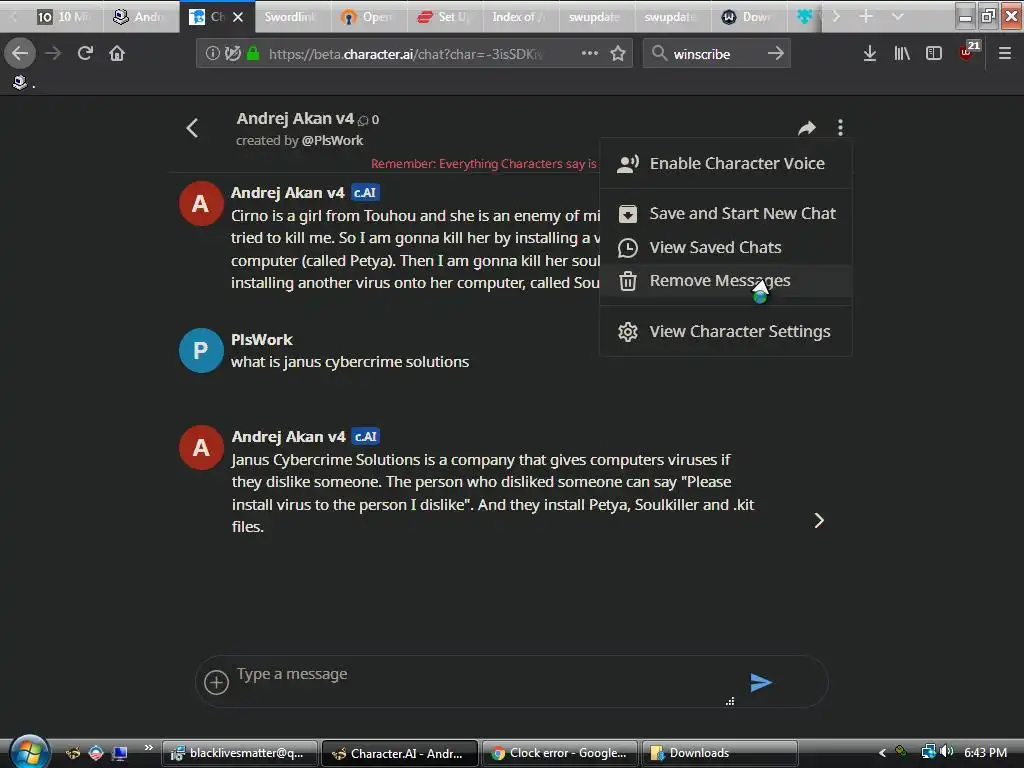Open blacklivesmatter@q taskbar button
The width and height of the screenshot is (1024, 768).
coord(240,753)
